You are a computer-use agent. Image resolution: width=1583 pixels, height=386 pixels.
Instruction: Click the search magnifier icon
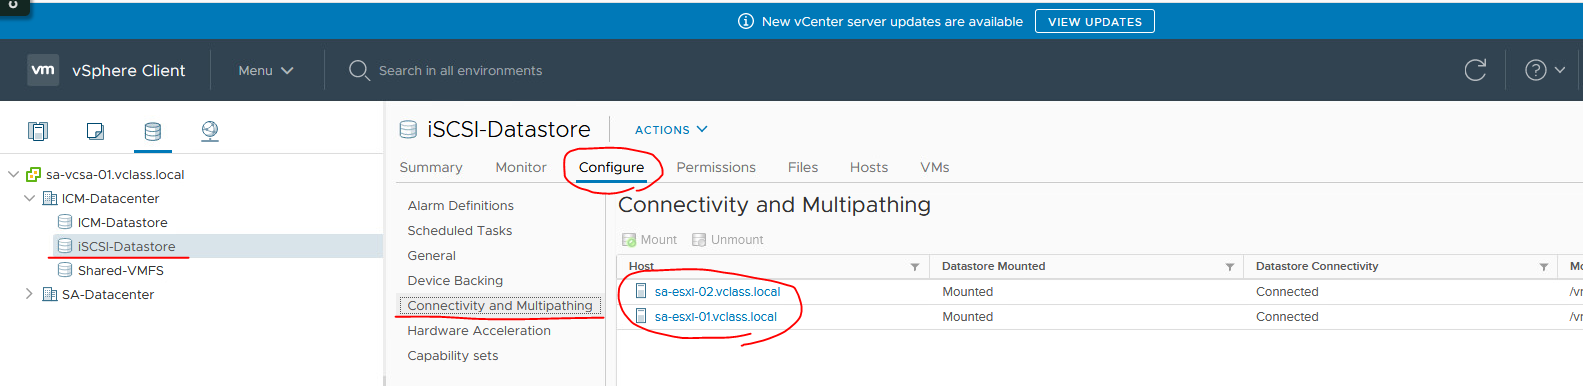[359, 70]
